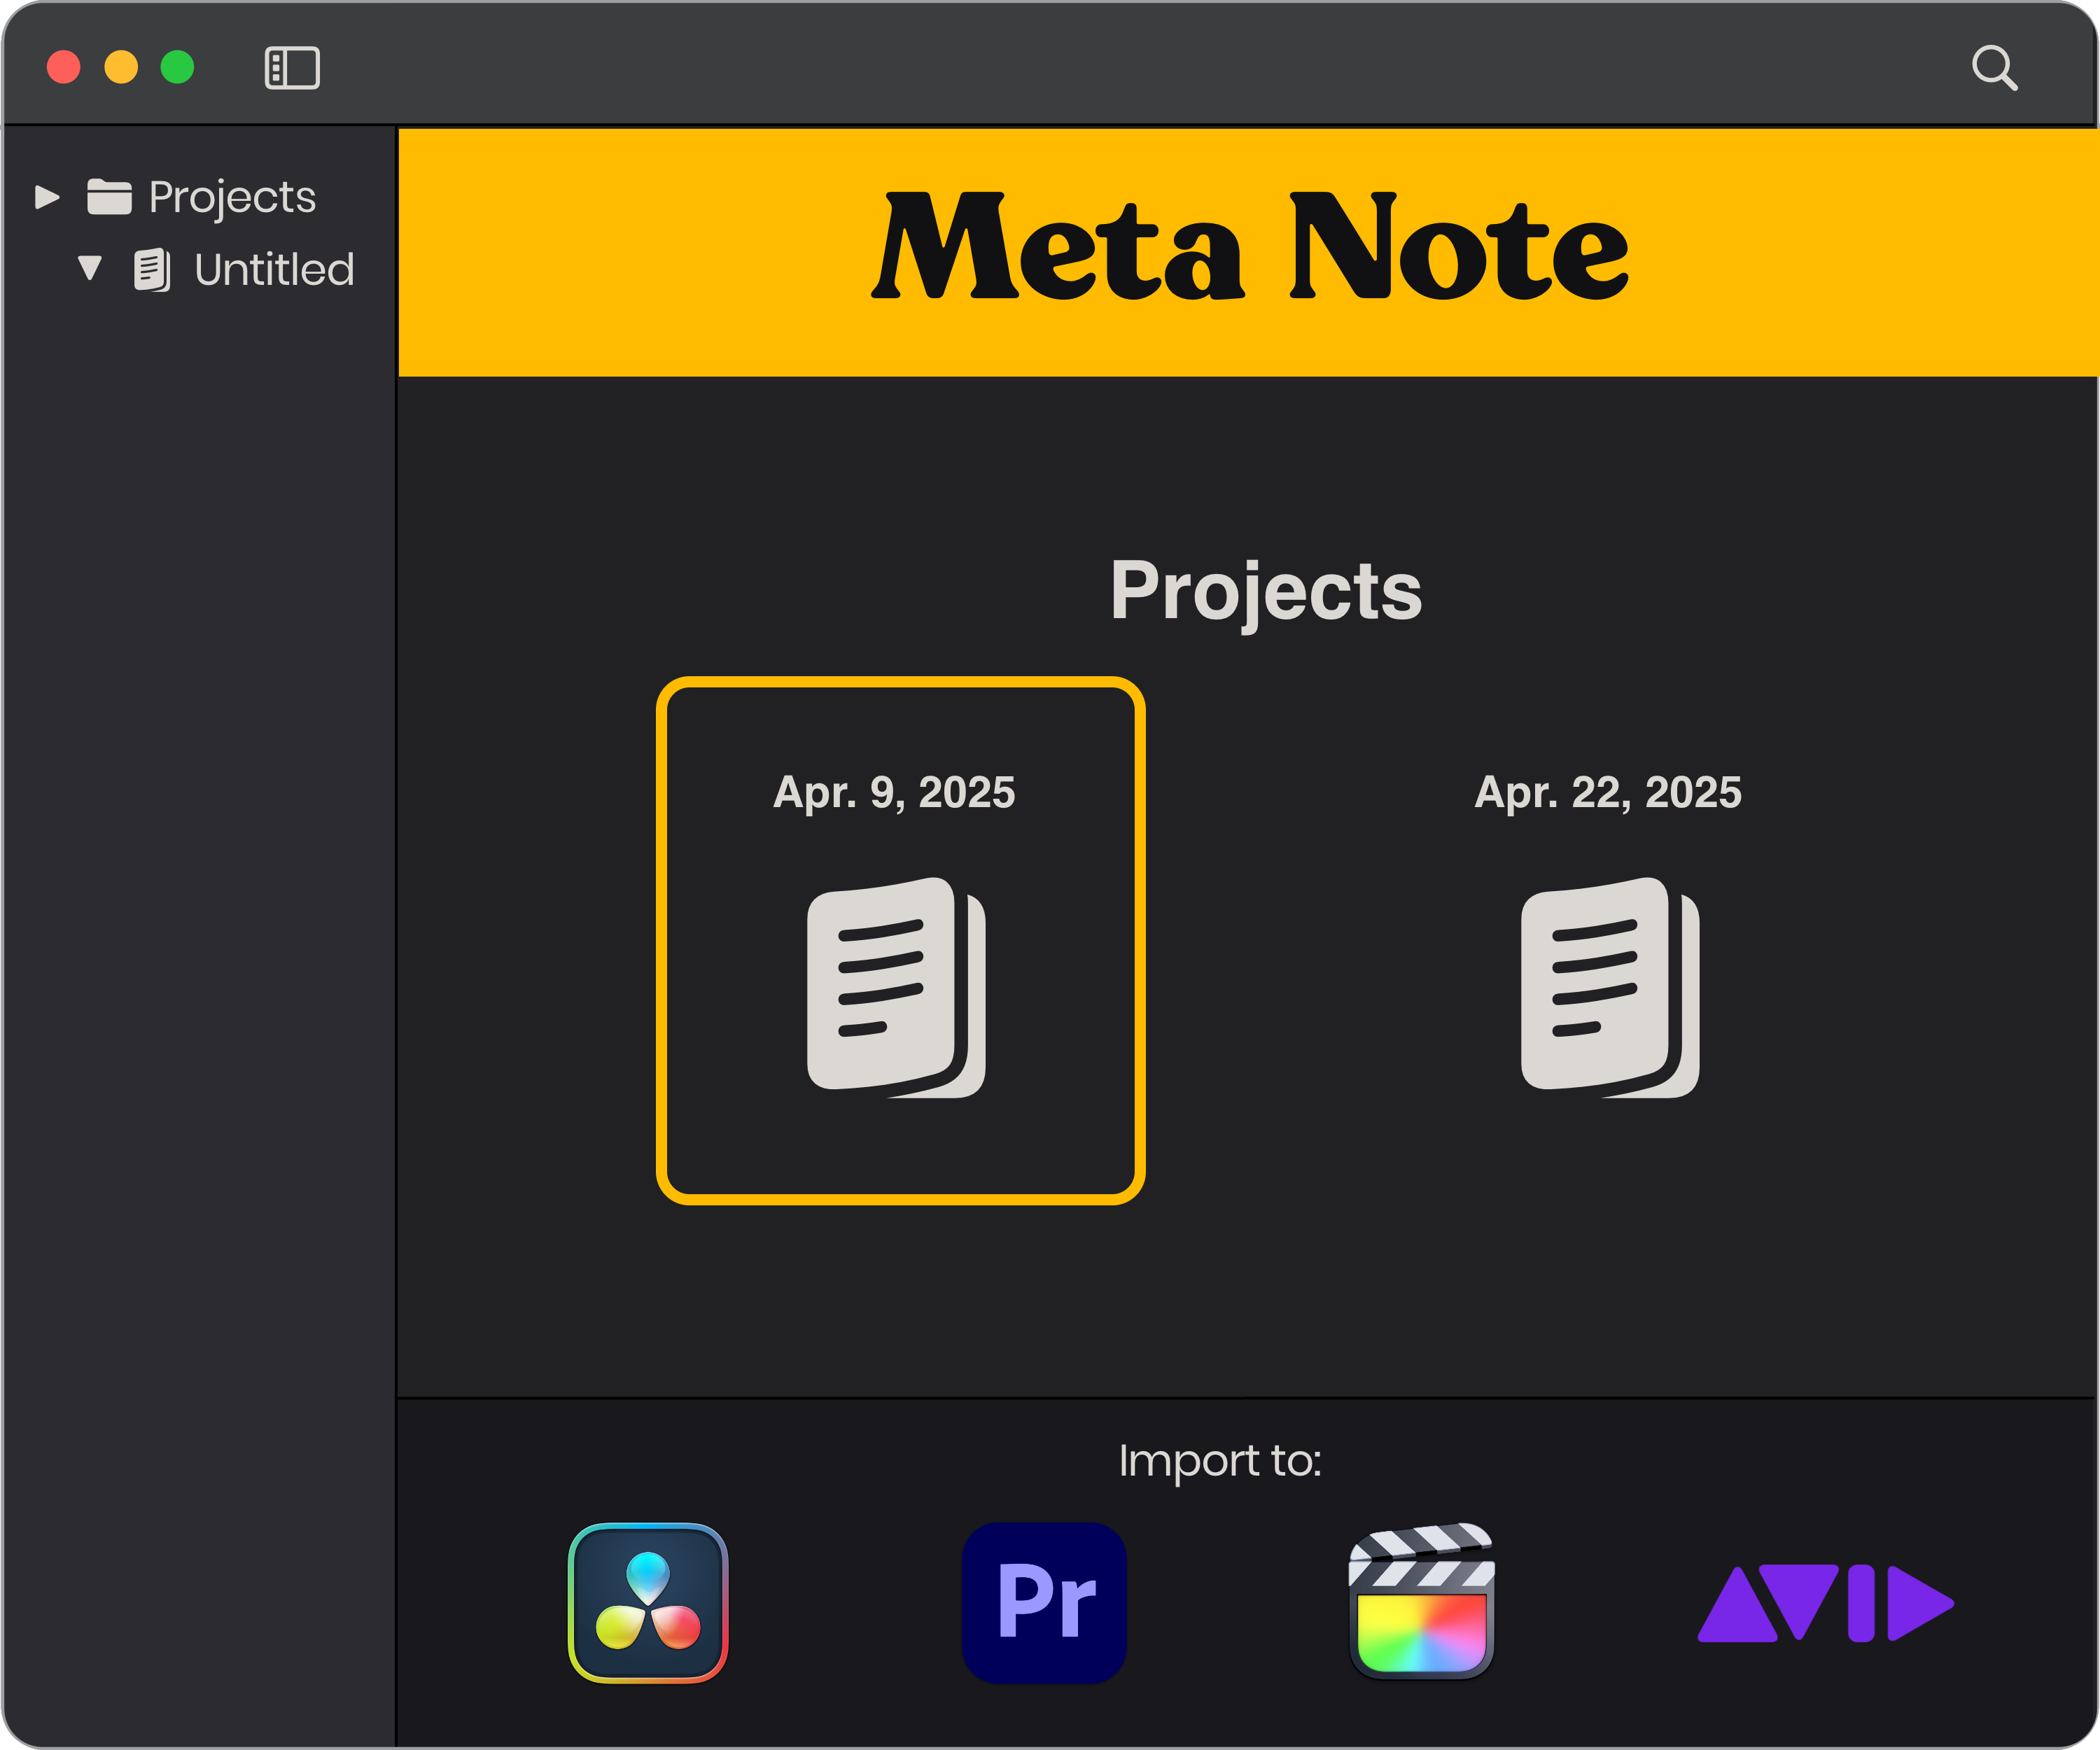
Task: Import to Final Cut Pro
Action: (1421, 1602)
